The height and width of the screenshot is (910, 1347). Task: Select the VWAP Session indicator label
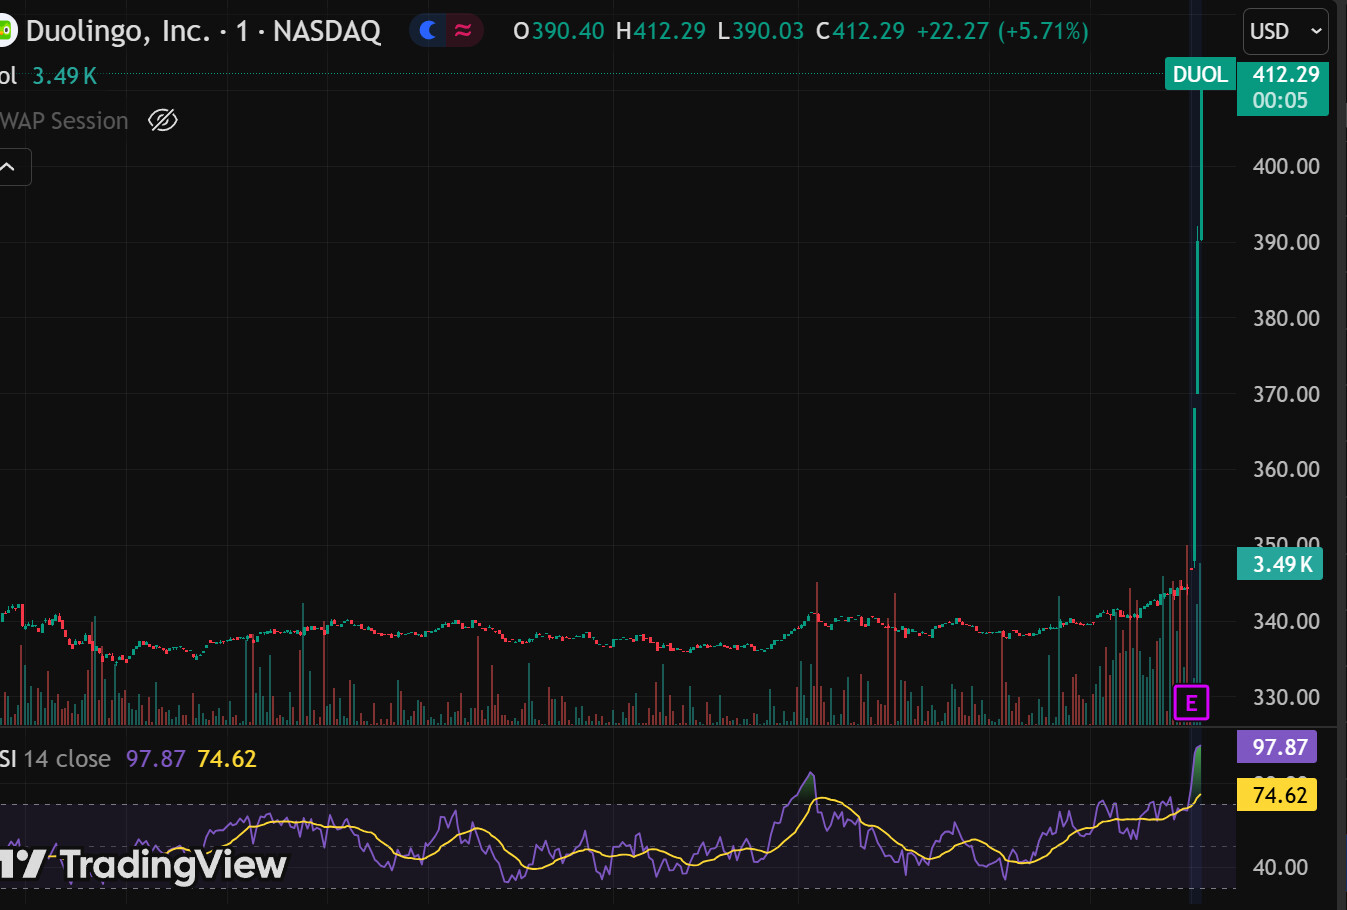(x=64, y=121)
